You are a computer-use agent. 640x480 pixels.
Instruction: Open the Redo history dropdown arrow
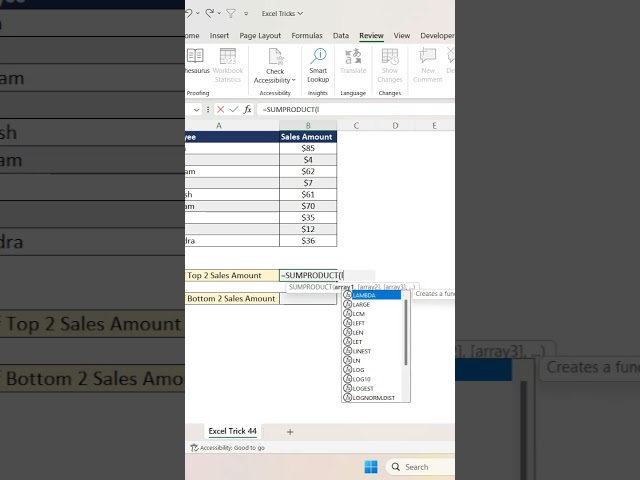219,13
